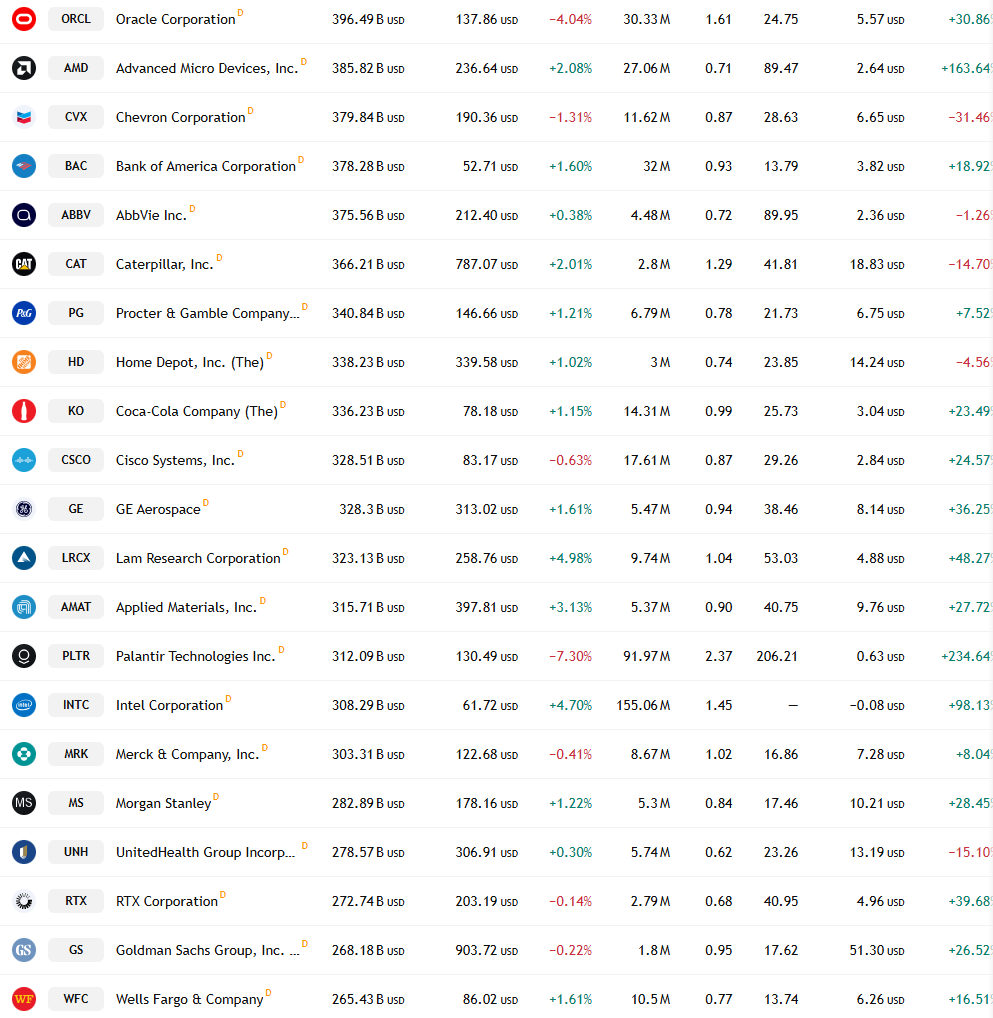
Task: Click Morgan Stanley price 178.16 USD
Action: [x=486, y=803]
